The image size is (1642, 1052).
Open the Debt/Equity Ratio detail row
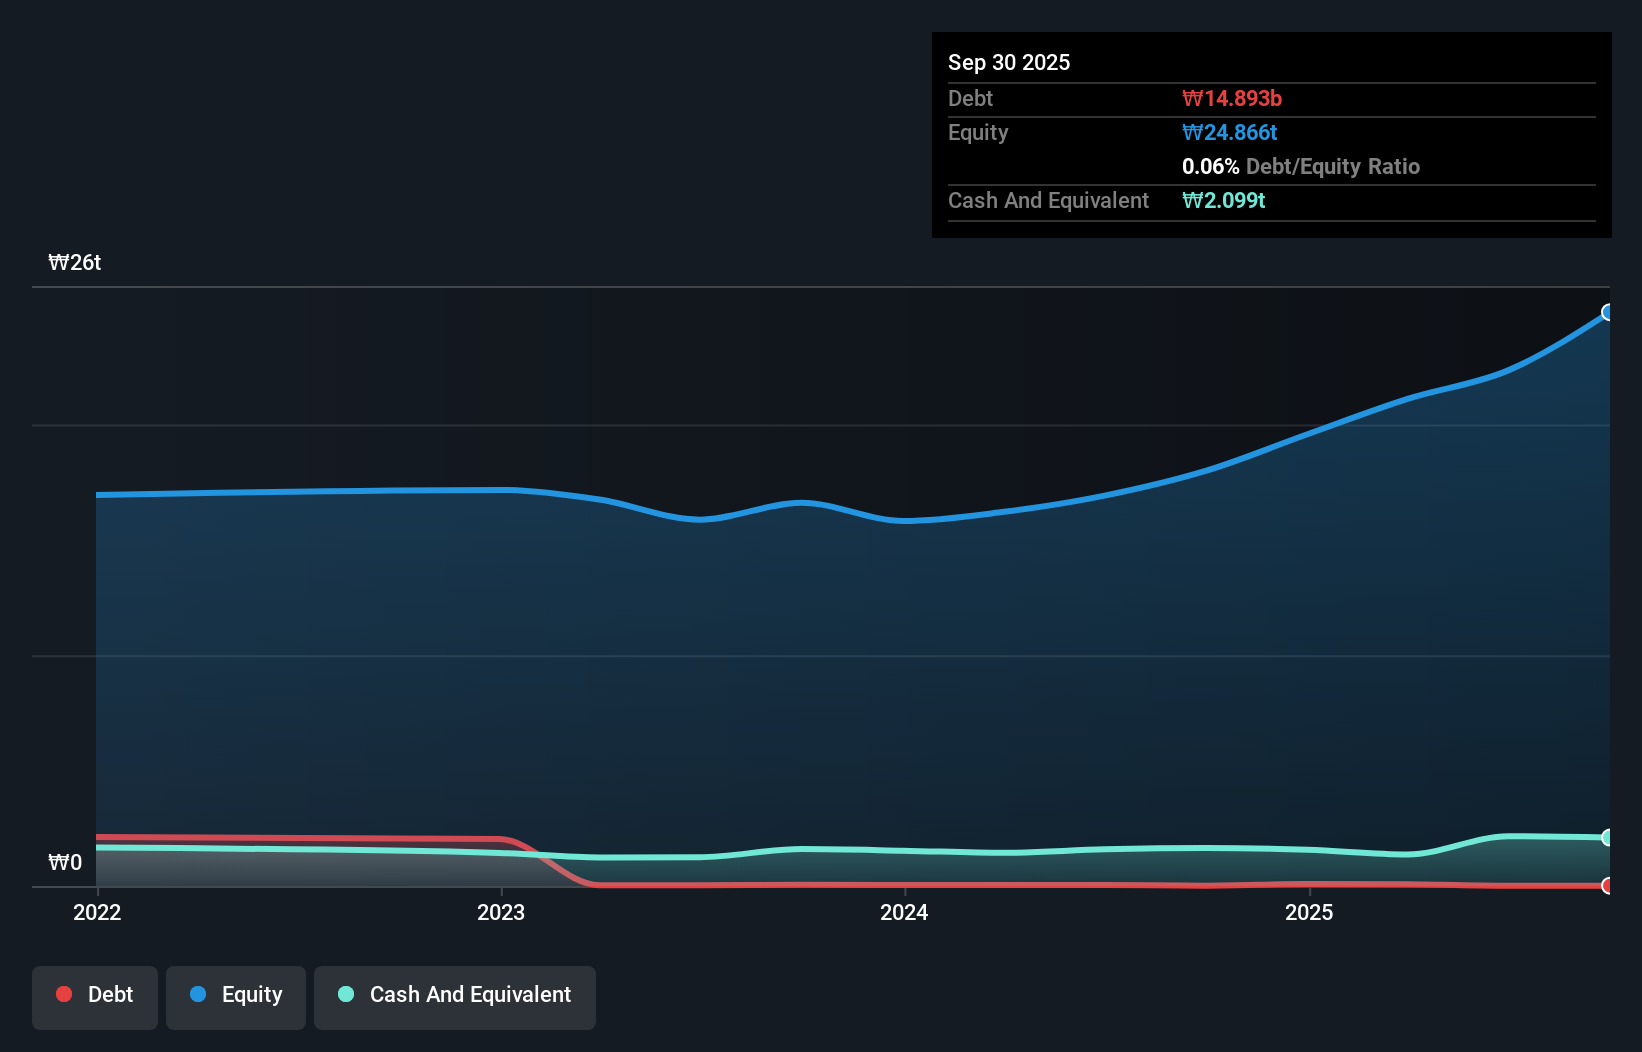click(x=1302, y=166)
